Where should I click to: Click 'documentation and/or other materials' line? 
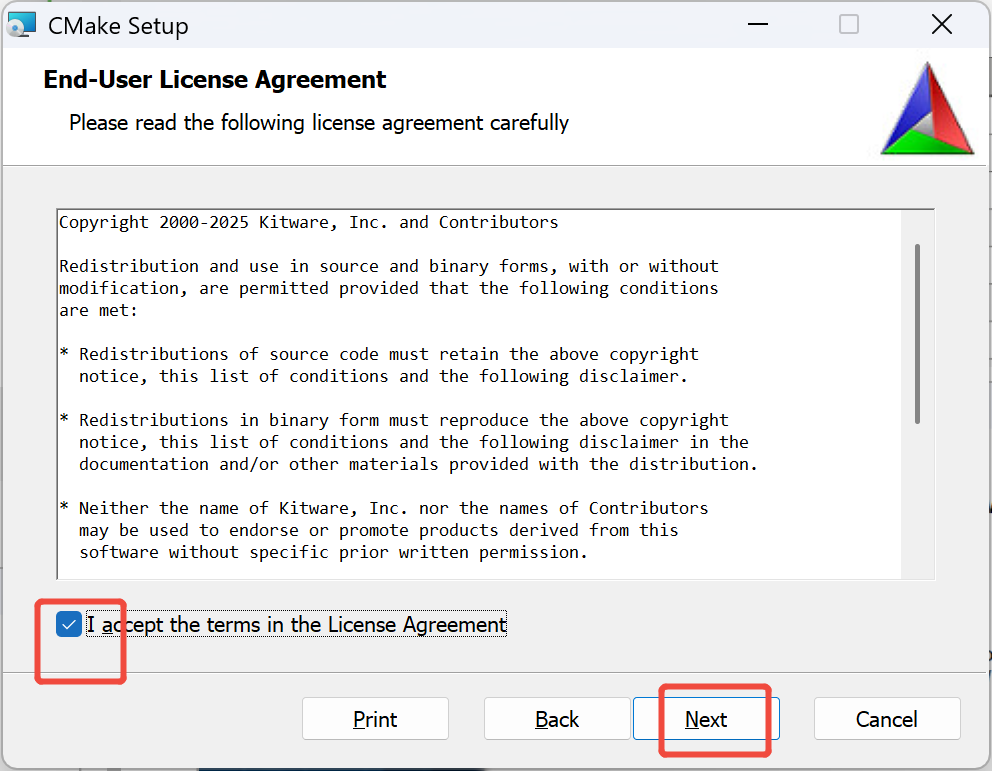(418, 464)
